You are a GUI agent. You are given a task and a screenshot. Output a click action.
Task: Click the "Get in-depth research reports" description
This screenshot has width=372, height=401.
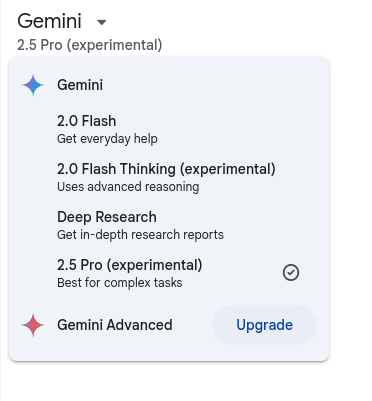pyautogui.click(x=140, y=235)
